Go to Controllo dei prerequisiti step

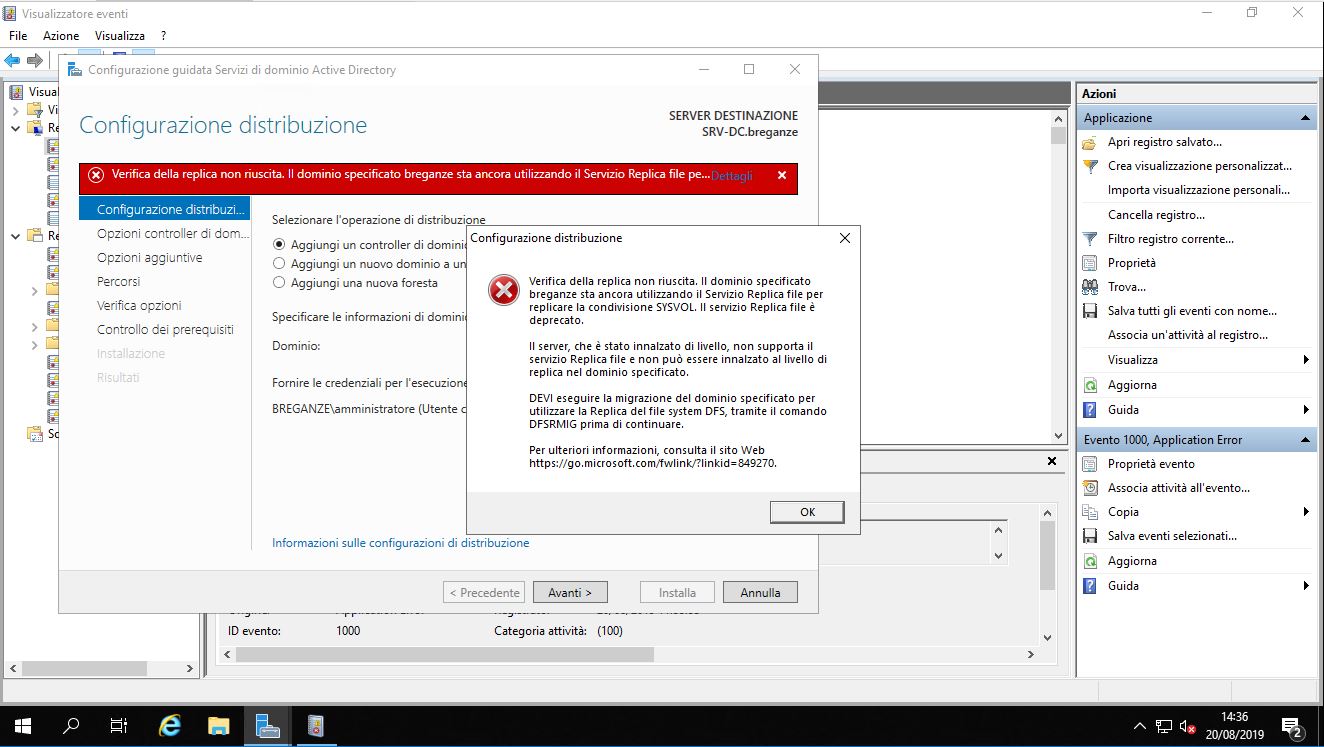pos(165,329)
